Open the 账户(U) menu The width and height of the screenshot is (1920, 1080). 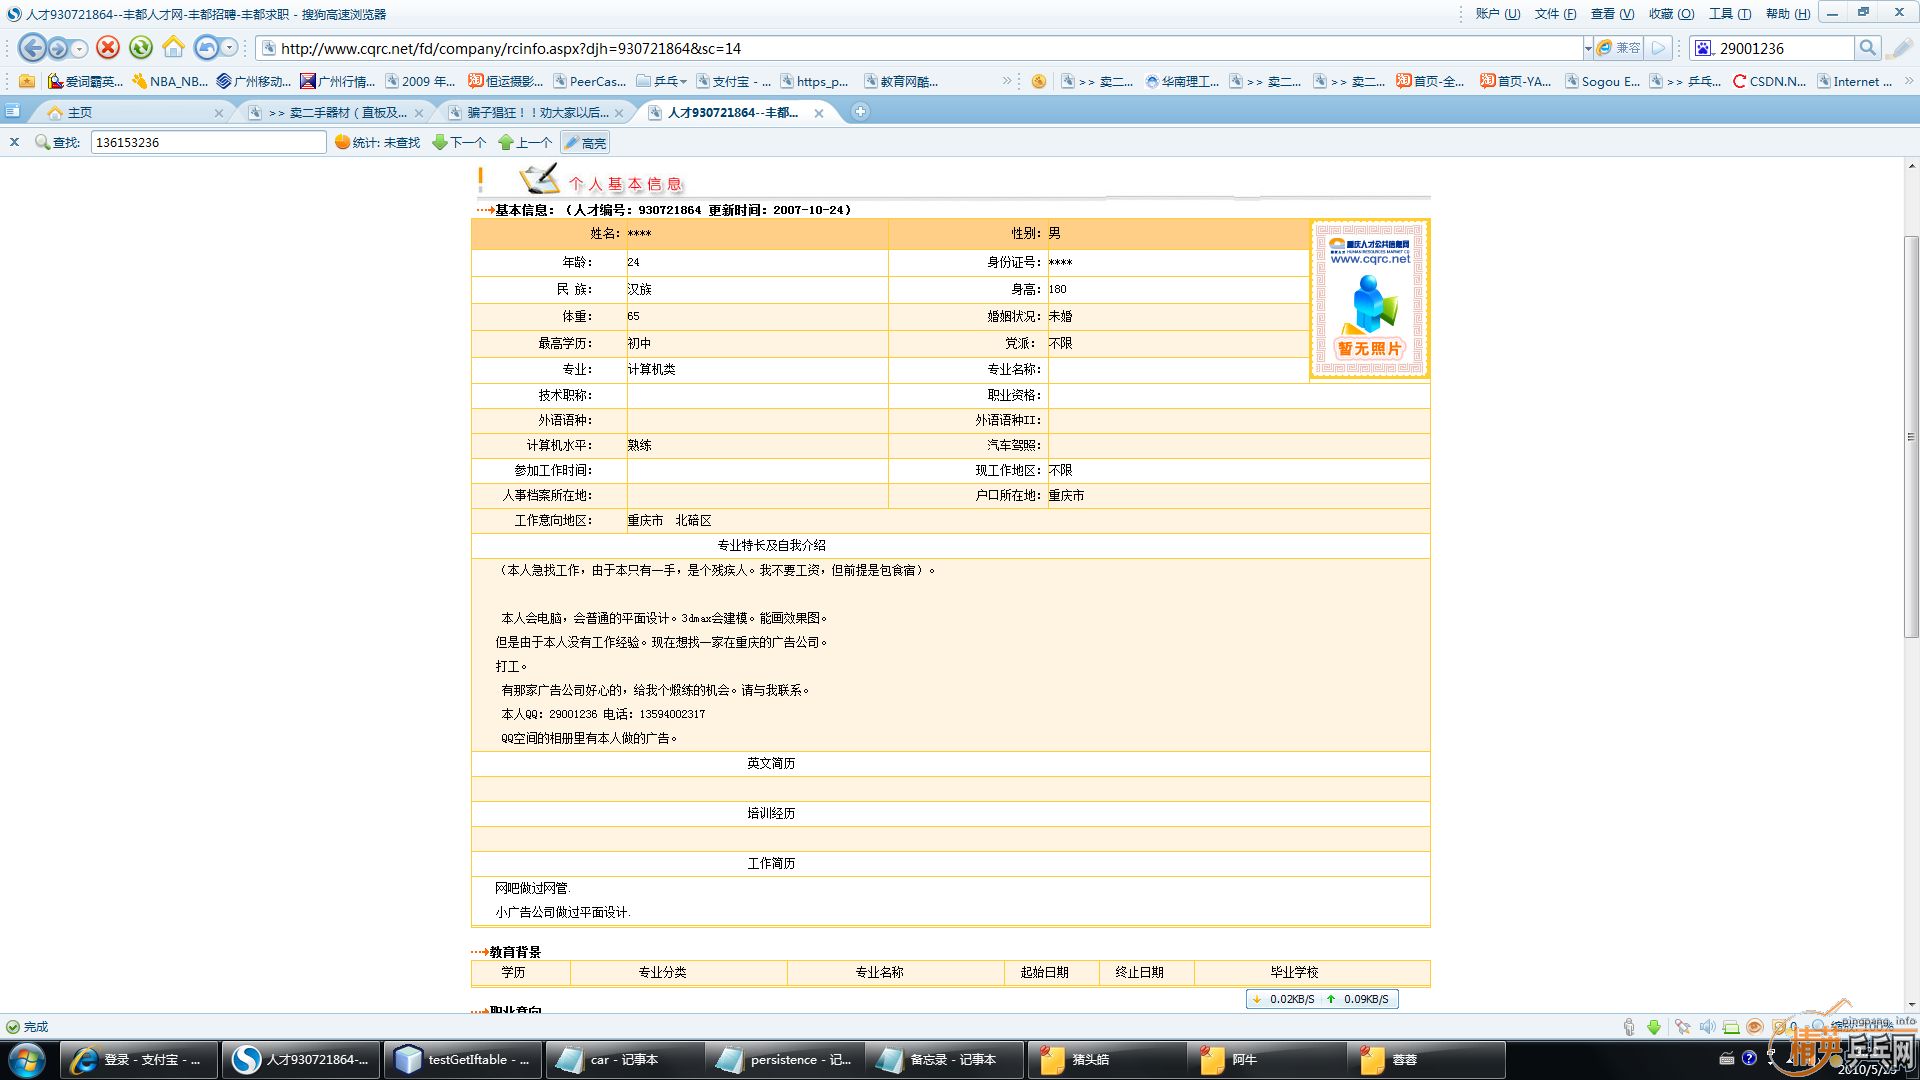point(1497,14)
